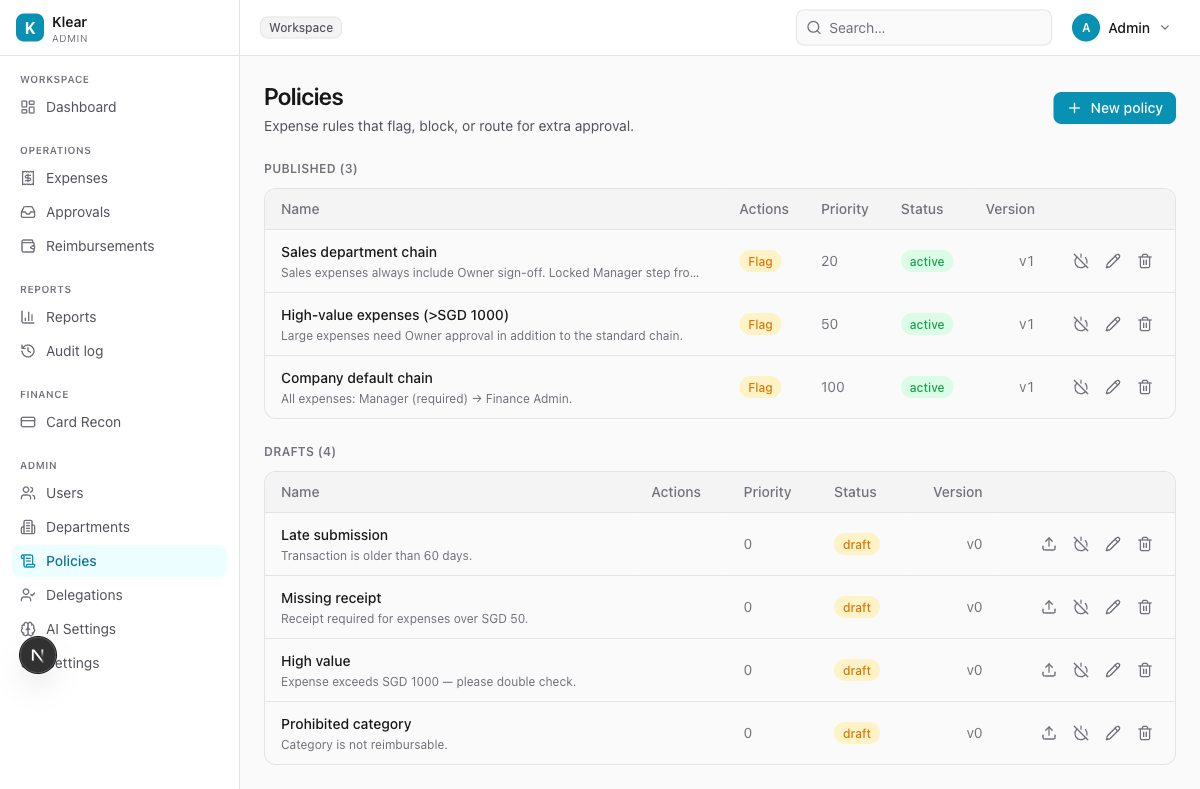Open Reports in sidebar
Screen dimensions: 1200x789
(x=120, y=317)
